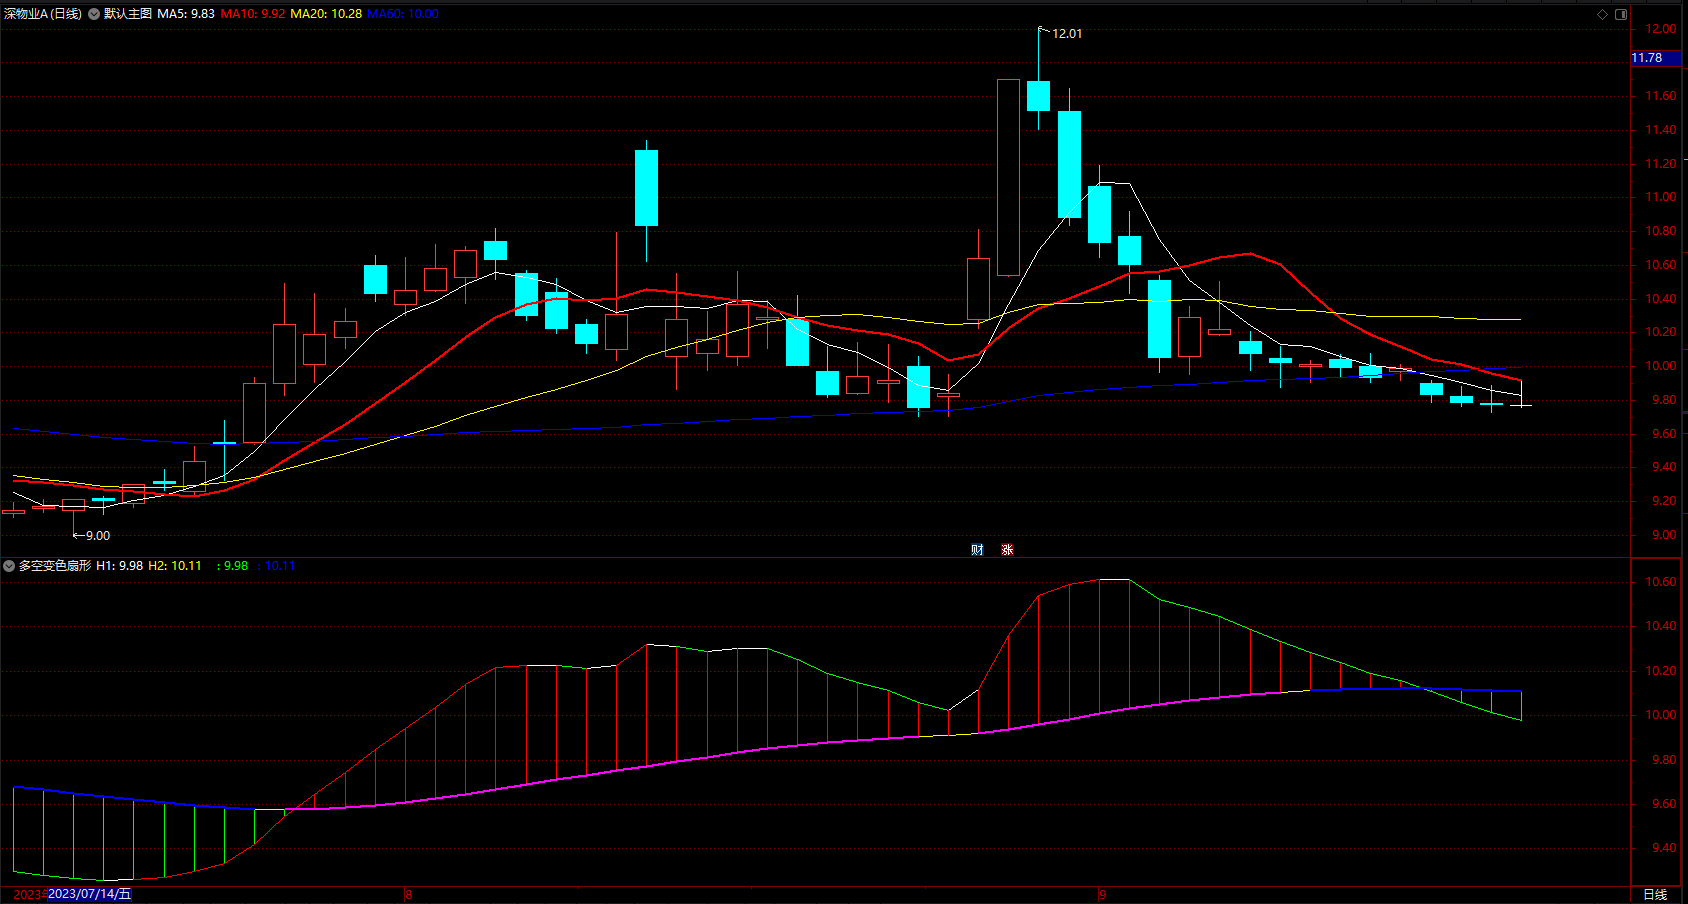Click the blue 财 marker icon
The image size is (1688, 904).
(x=977, y=550)
